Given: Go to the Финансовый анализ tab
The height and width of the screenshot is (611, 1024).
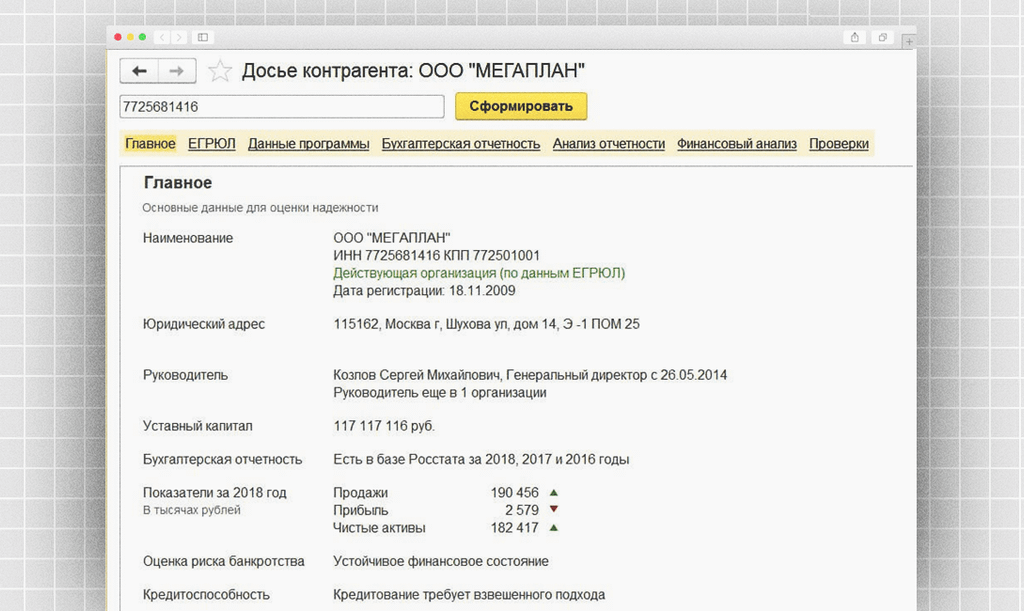Looking at the screenshot, I should pos(737,144).
